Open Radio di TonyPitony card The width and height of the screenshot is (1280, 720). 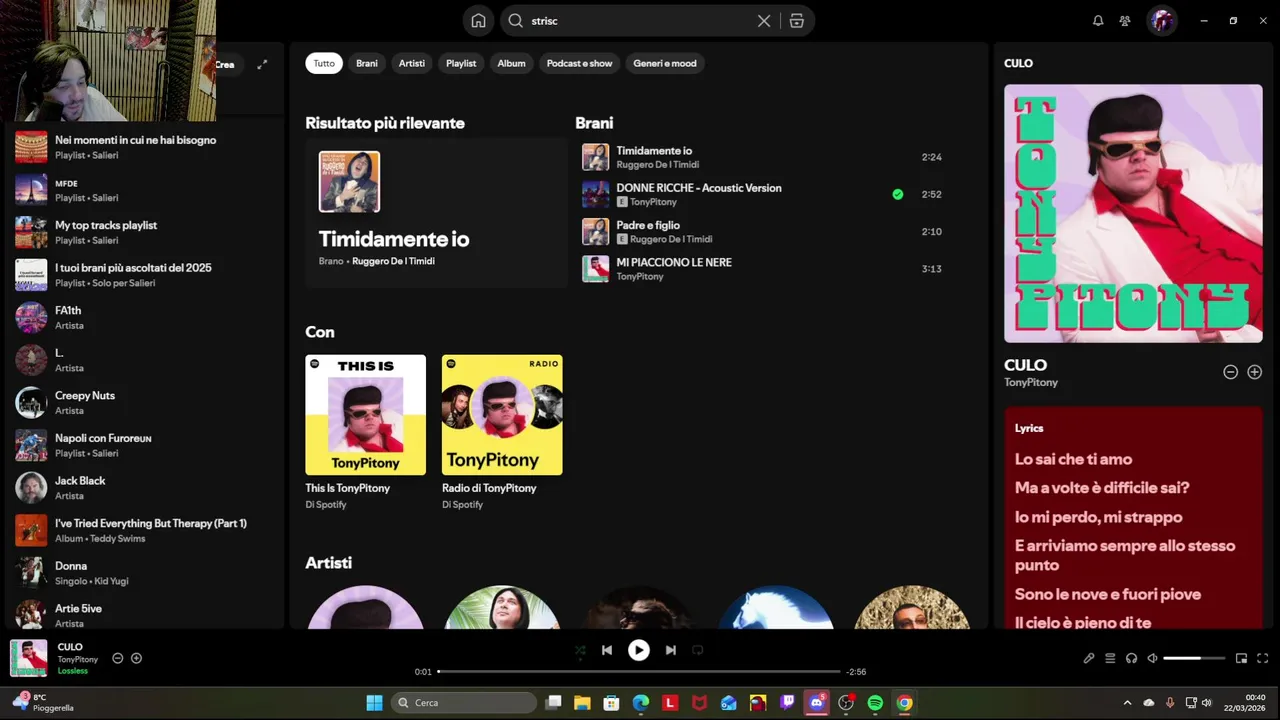pyautogui.click(x=502, y=432)
